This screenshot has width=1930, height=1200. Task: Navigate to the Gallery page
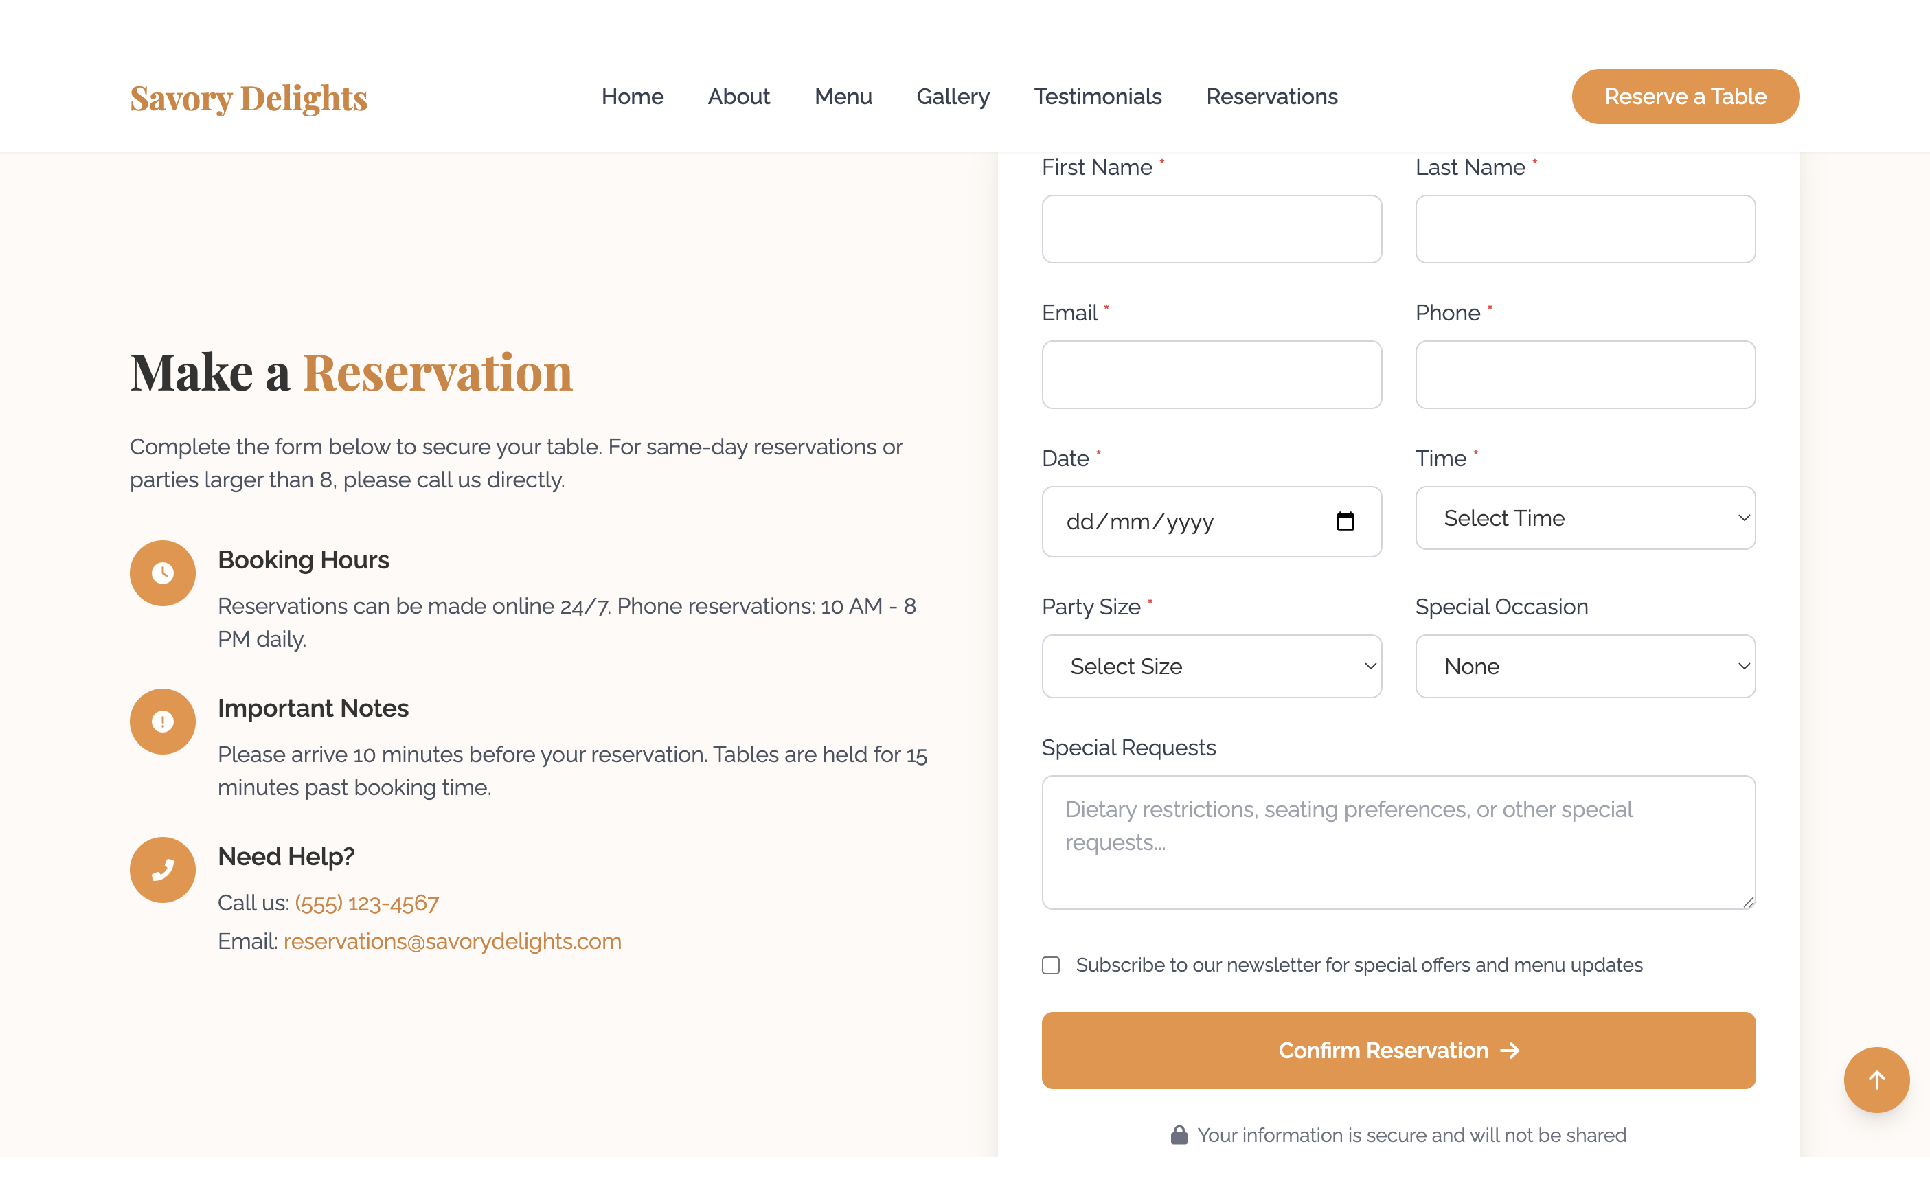pyautogui.click(x=953, y=97)
